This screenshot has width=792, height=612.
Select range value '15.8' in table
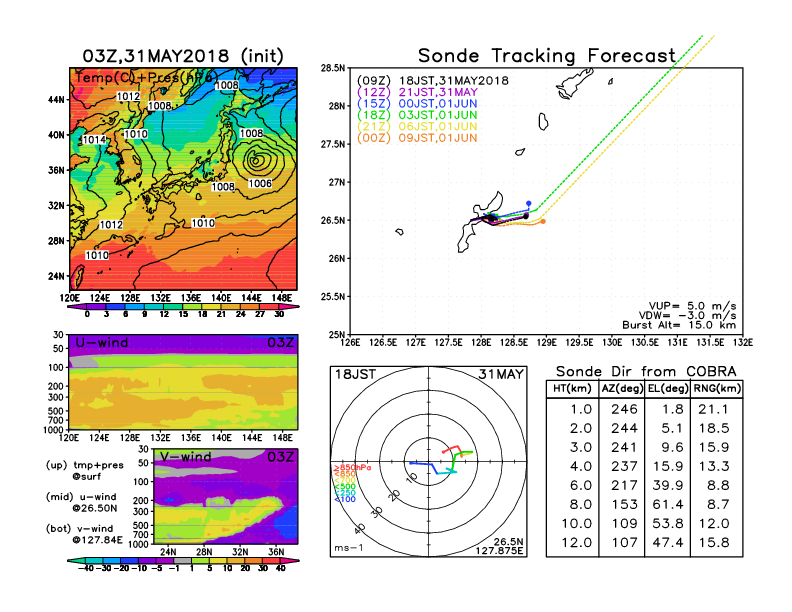click(x=713, y=543)
